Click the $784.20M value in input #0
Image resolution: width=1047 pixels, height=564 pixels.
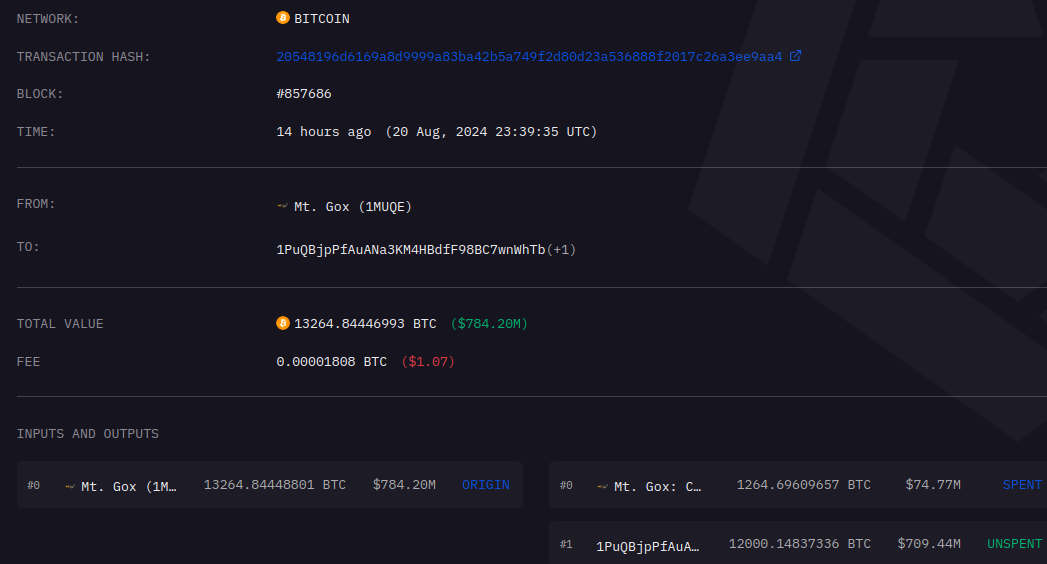404,485
